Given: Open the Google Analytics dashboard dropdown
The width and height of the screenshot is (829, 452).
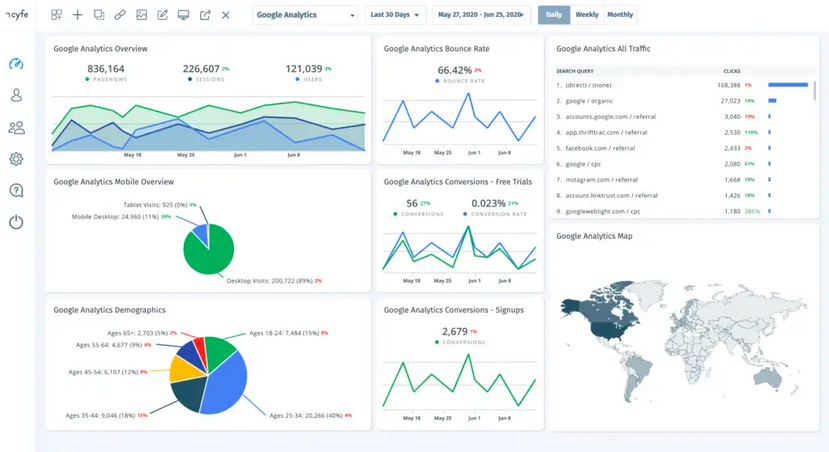Looking at the screenshot, I should [305, 15].
